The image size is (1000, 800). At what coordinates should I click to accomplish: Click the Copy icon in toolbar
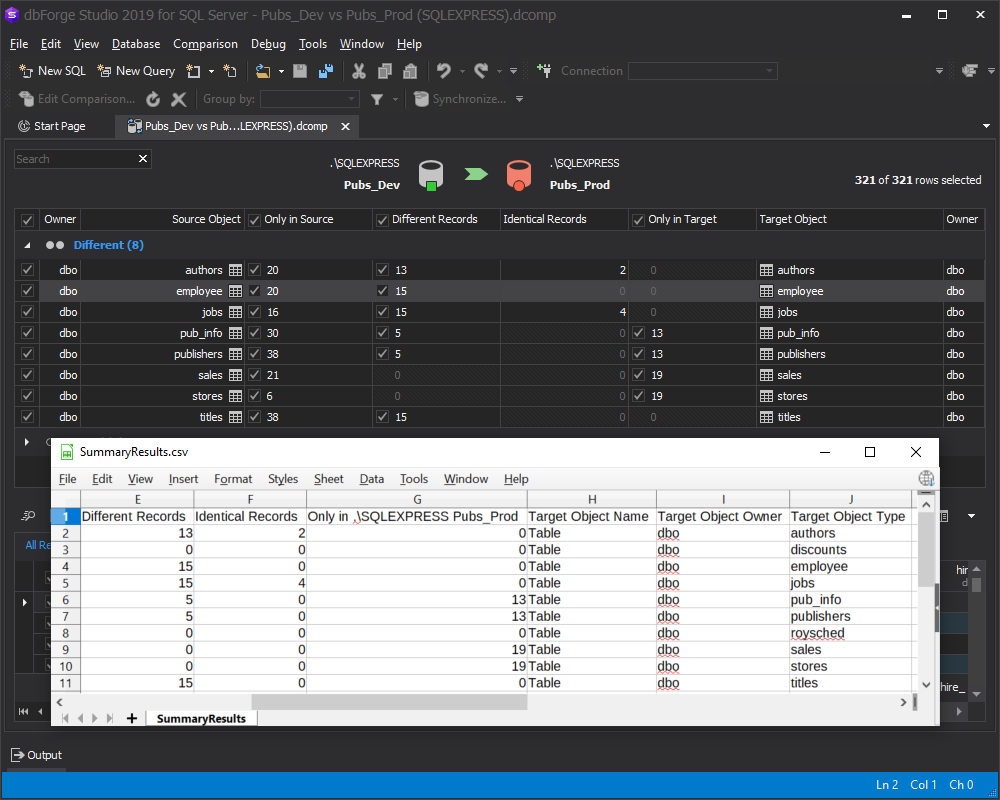(x=385, y=71)
